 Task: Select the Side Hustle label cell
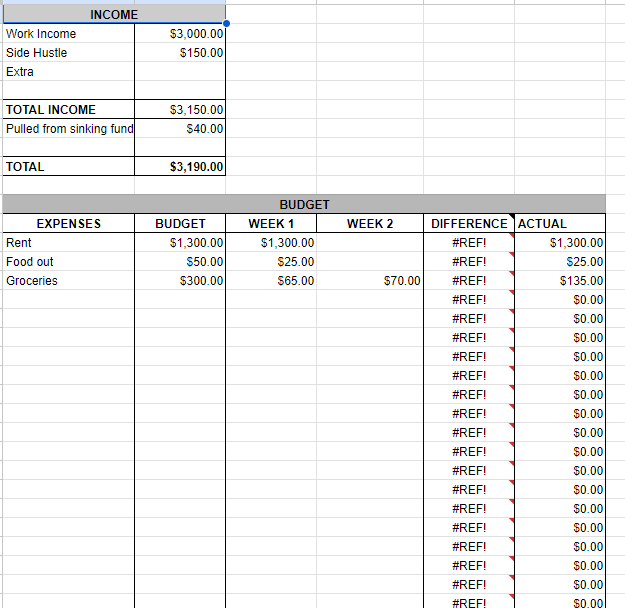tap(69, 53)
